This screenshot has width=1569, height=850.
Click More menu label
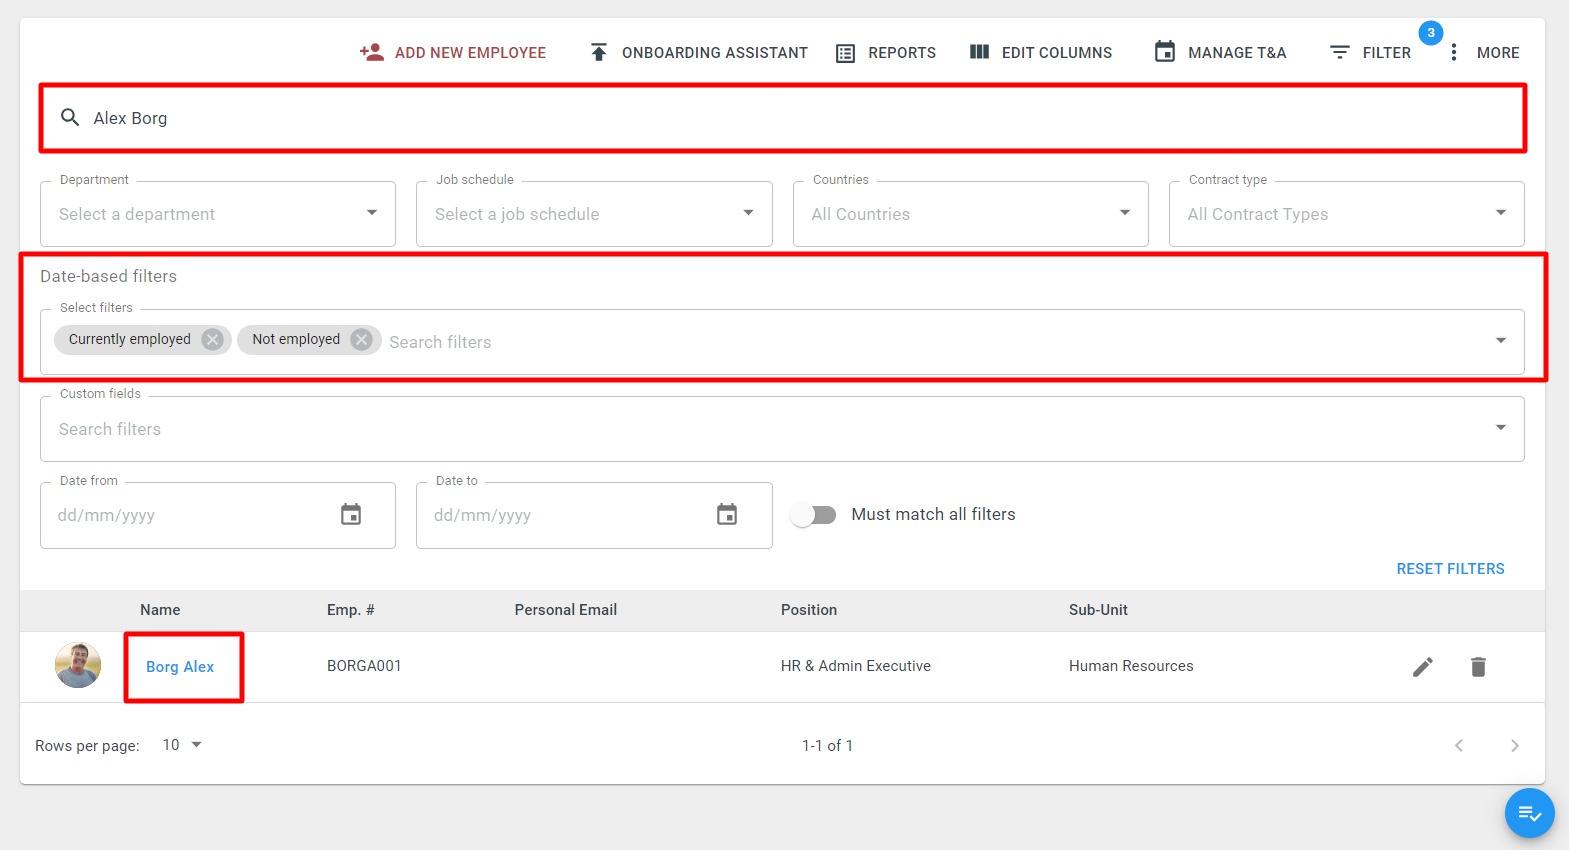click(1498, 53)
